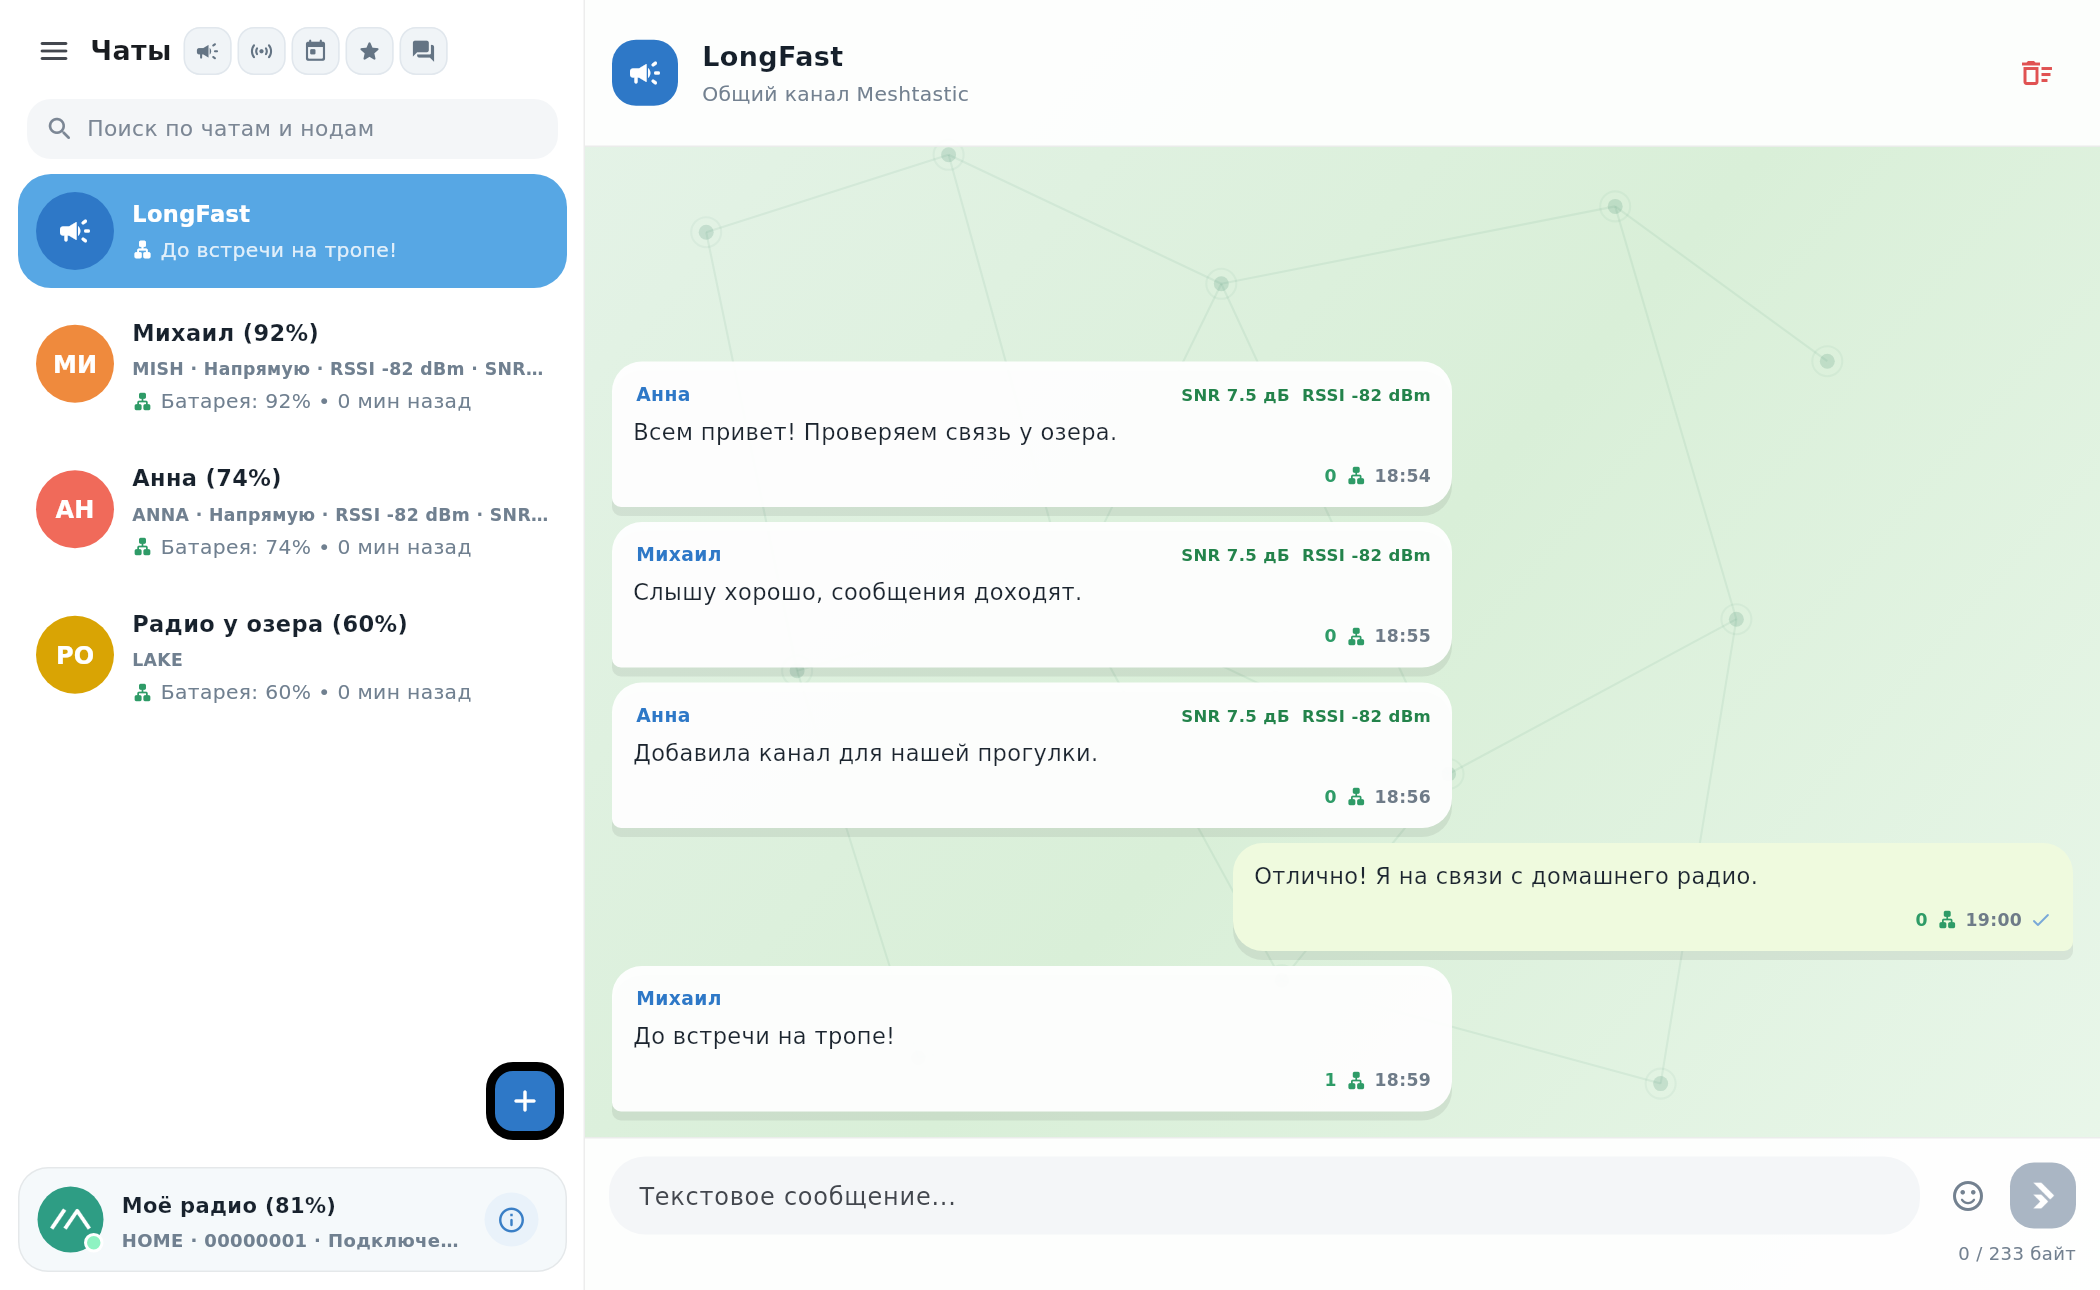Click sender name Анна on 18:54 message

click(663, 394)
